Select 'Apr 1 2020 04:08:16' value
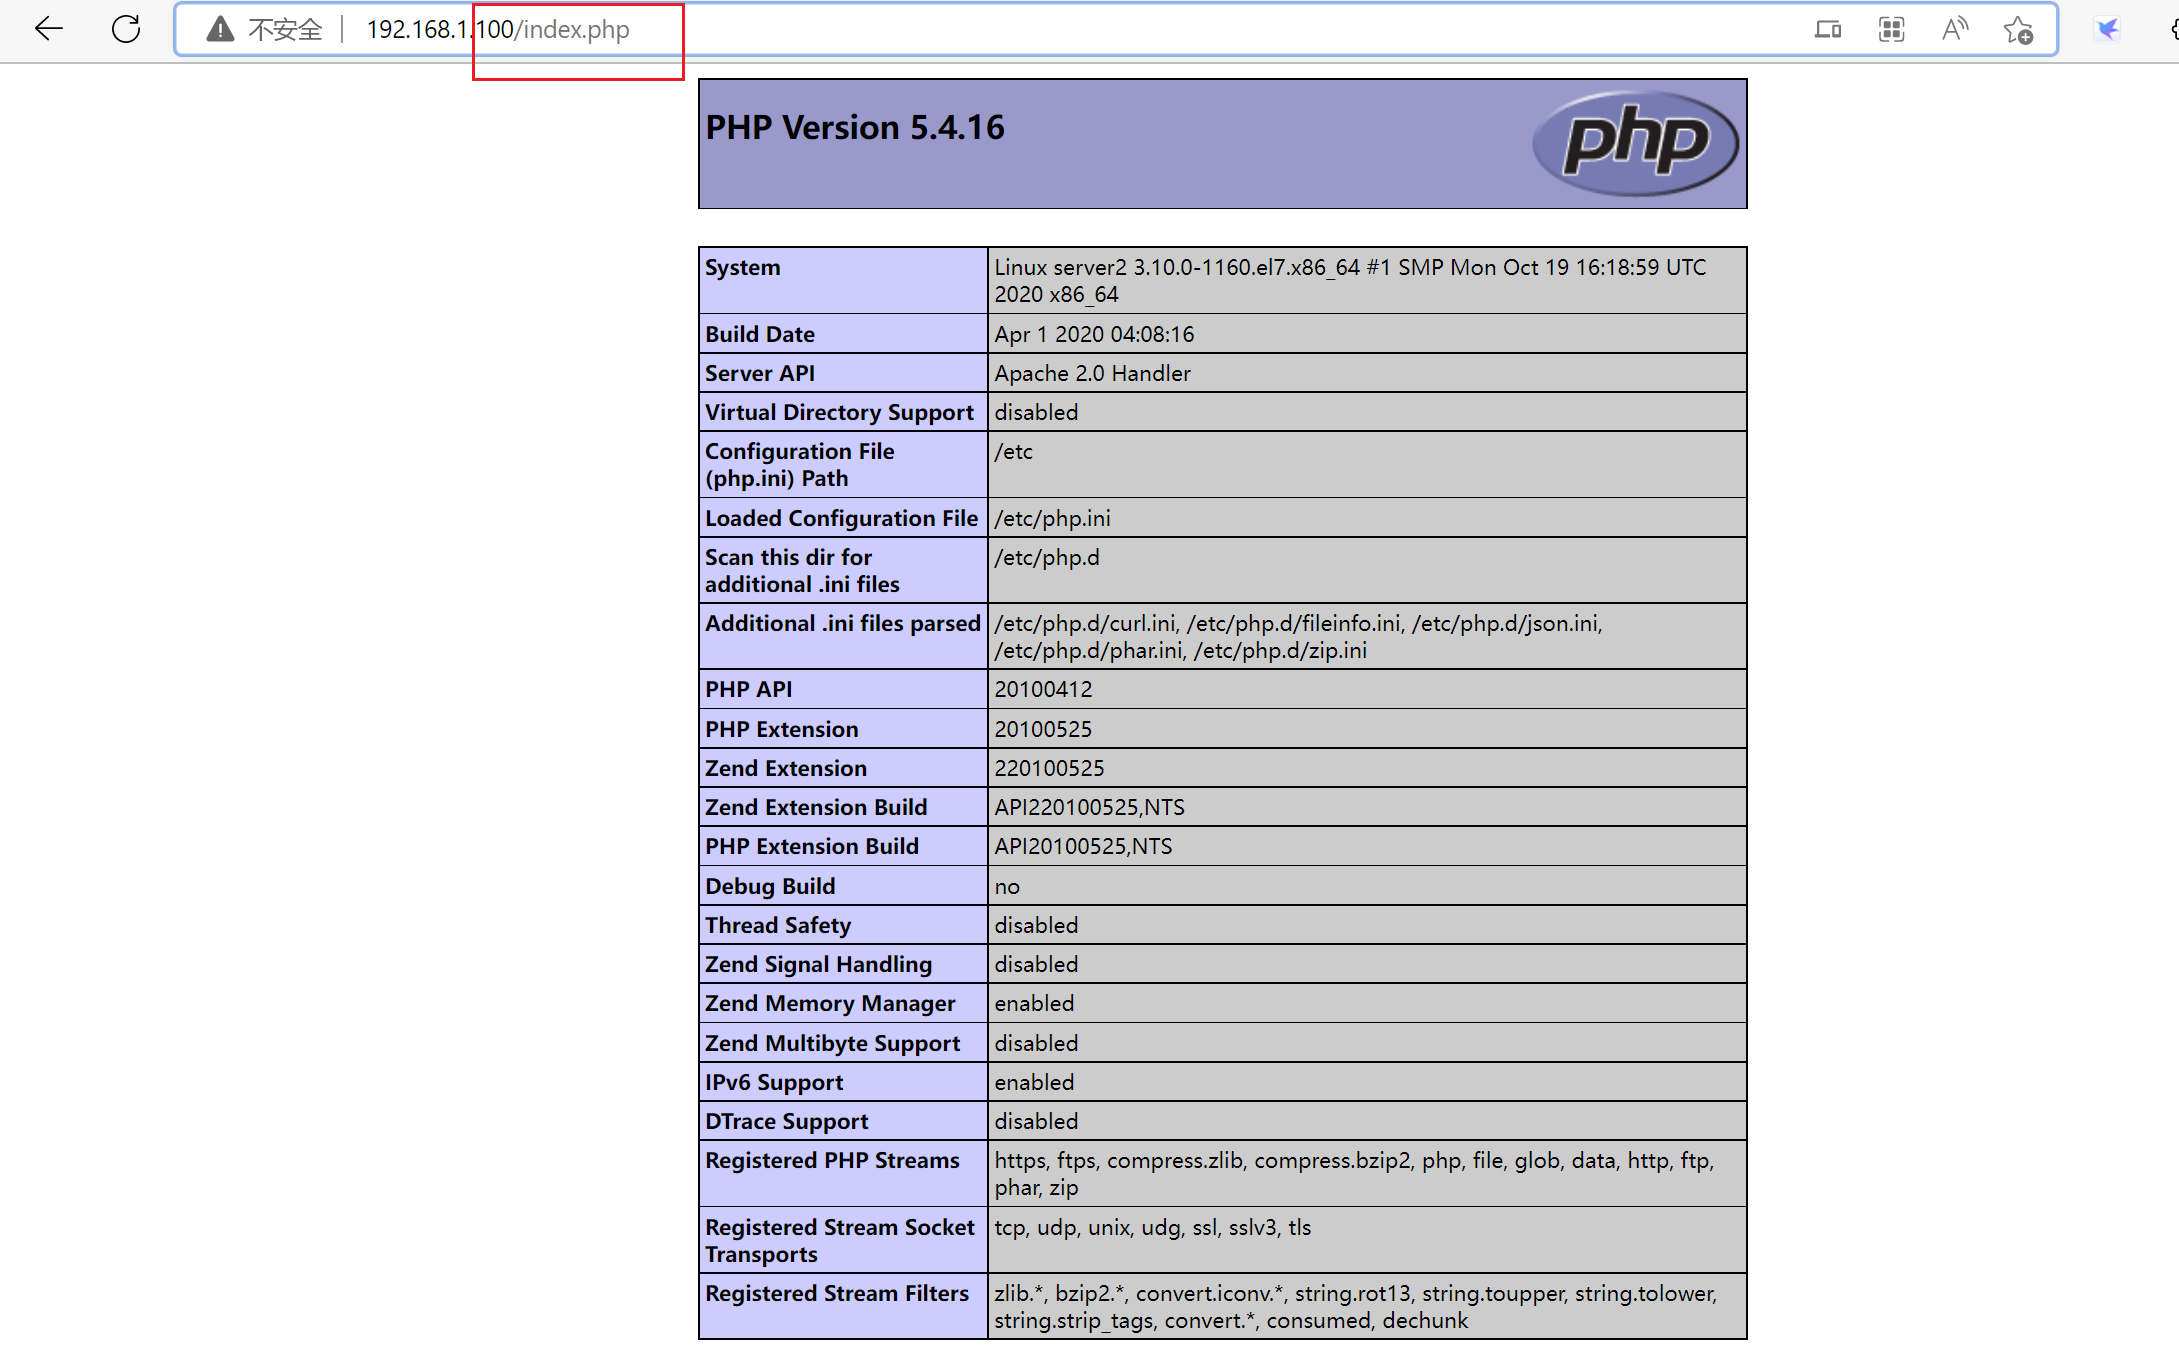 [x=1094, y=334]
